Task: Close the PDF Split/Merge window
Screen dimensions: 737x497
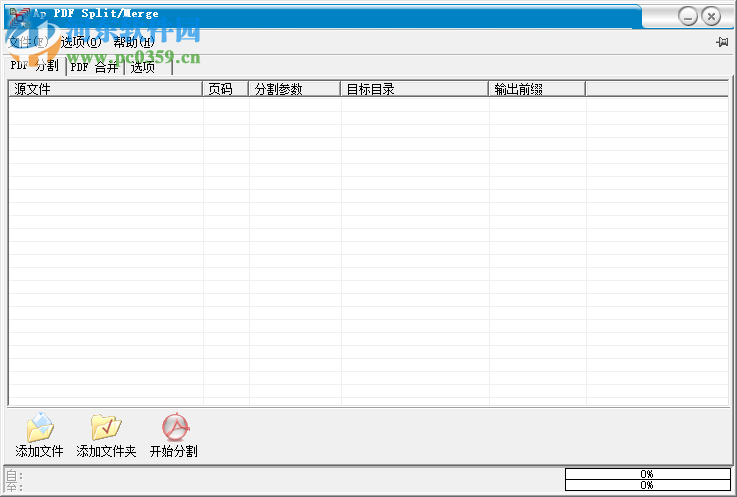Action: 711,16
